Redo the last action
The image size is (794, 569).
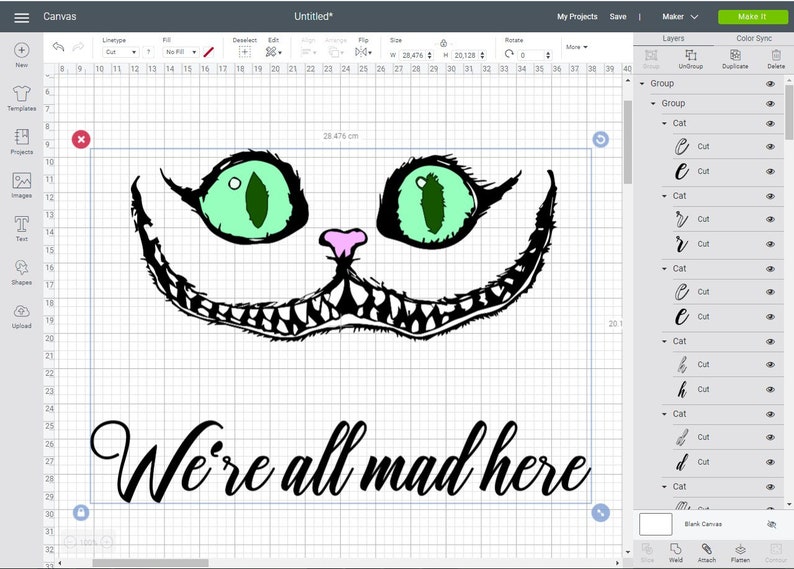click(78, 47)
